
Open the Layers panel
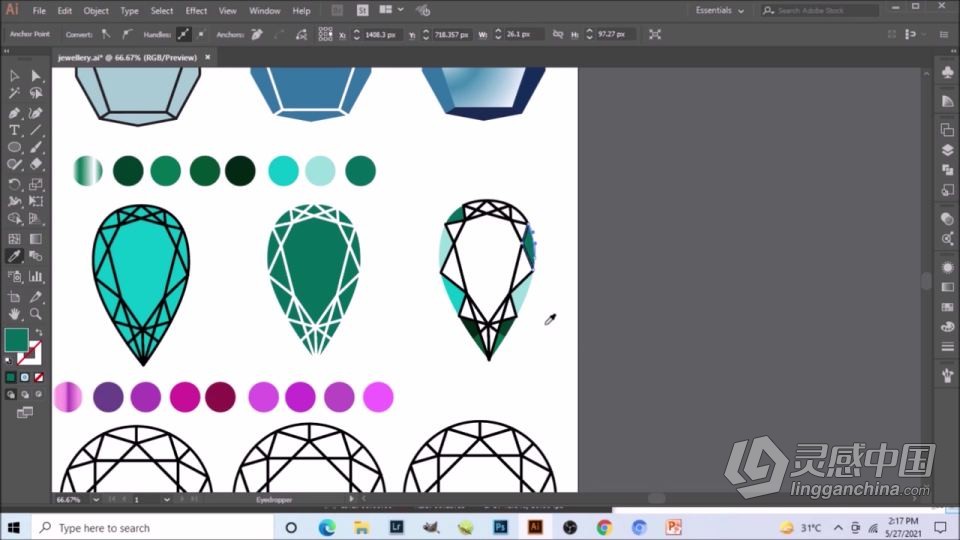tap(947, 150)
